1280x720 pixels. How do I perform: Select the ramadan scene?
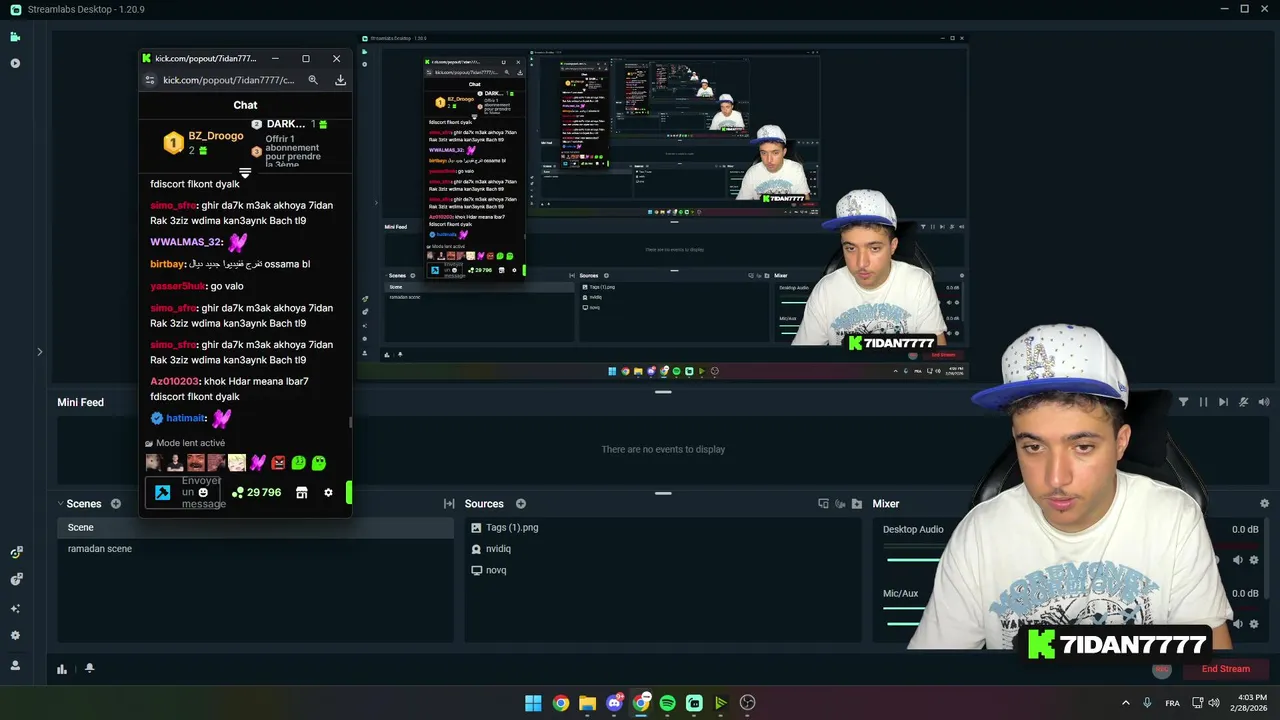coord(100,549)
